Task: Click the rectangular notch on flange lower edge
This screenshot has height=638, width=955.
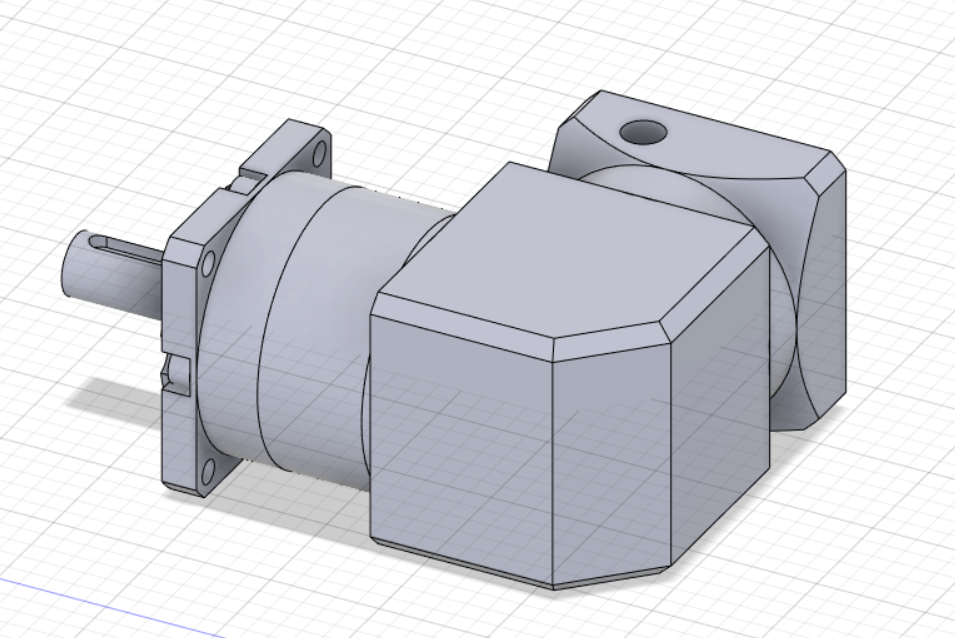Action: [x=177, y=375]
